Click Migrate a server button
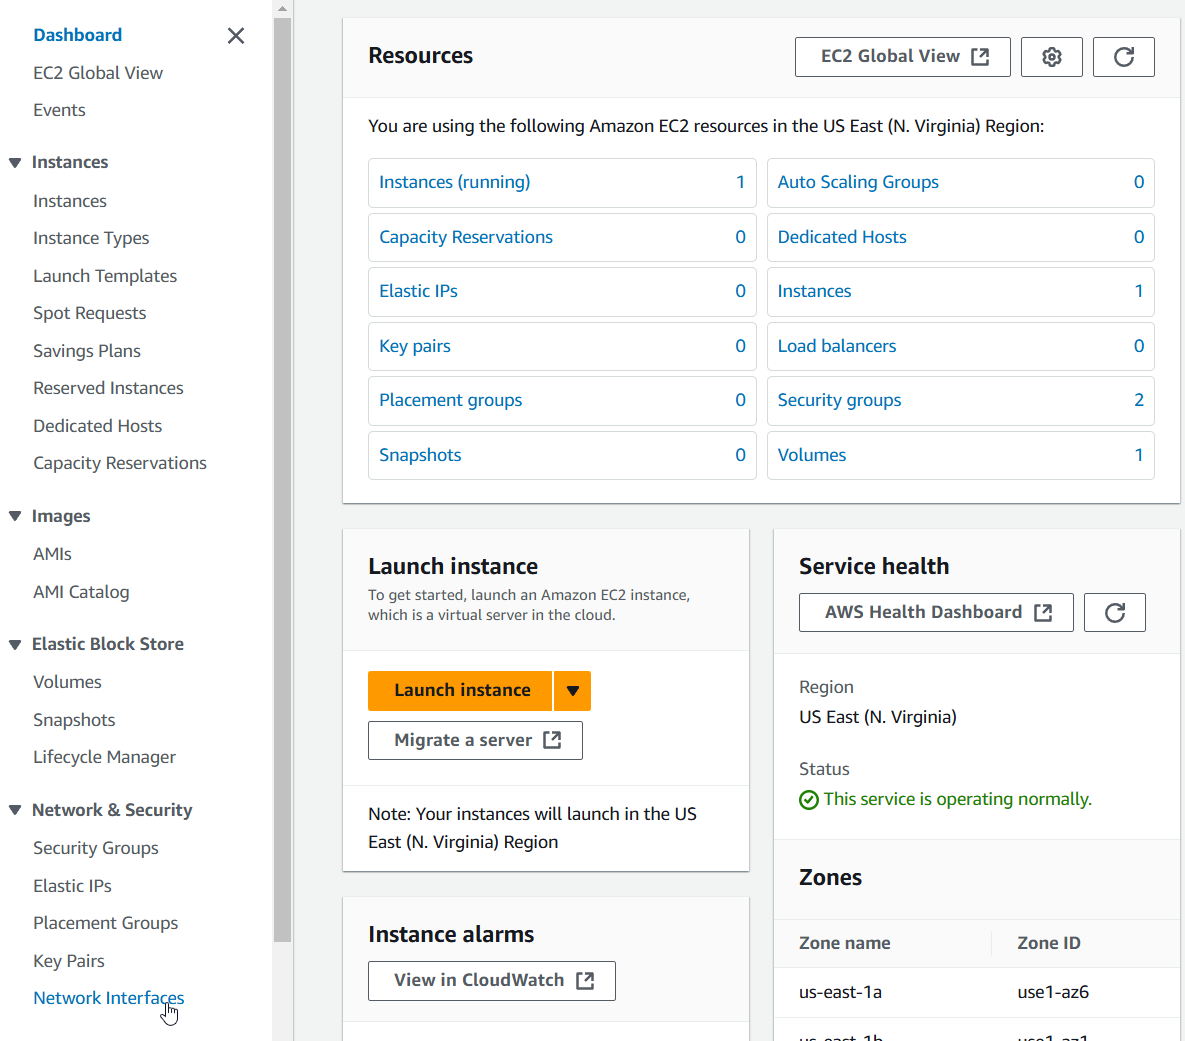Screen dimensions: 1185x1041 (x=475, y=740)
